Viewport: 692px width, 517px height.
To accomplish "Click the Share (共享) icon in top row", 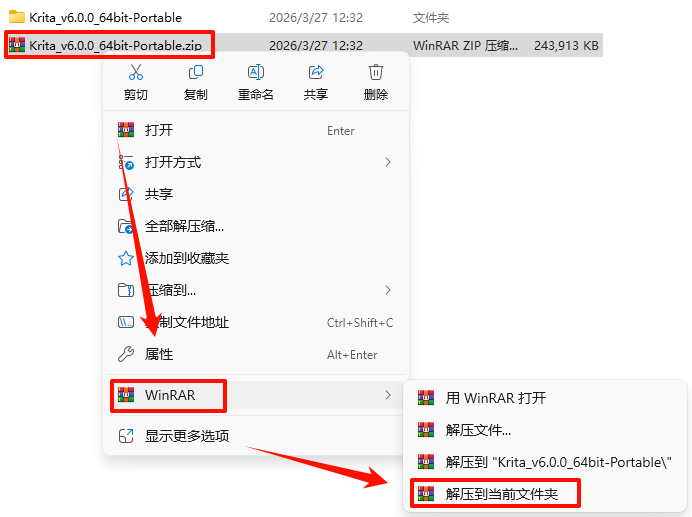I will point(316,72).
